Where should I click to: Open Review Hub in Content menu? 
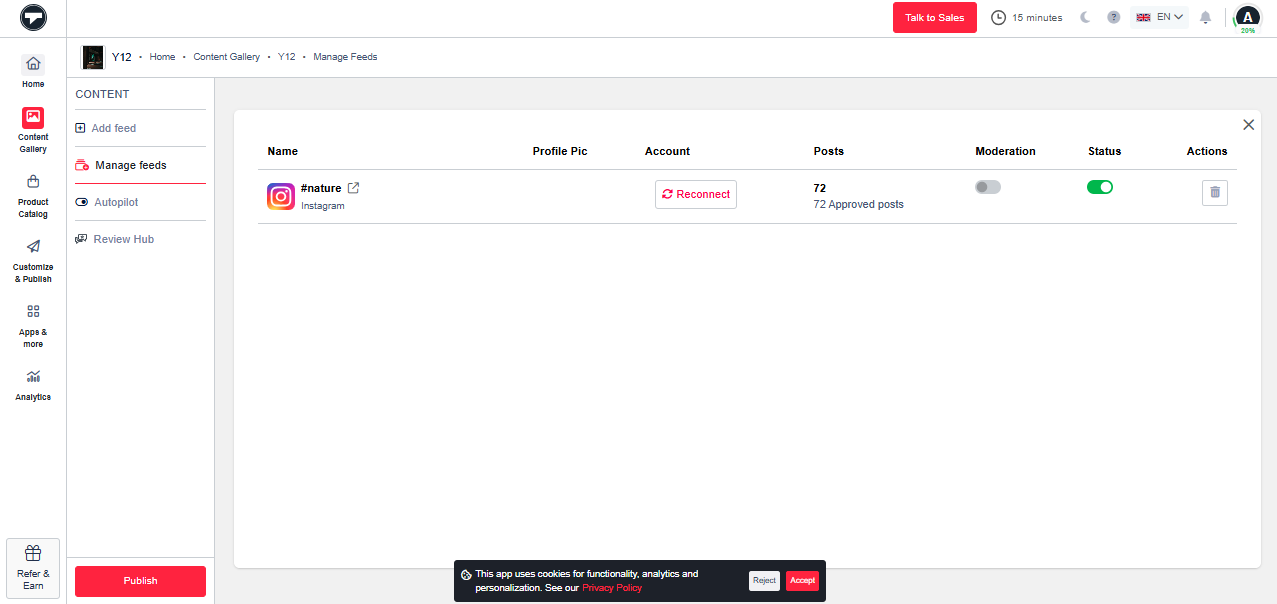123,239
